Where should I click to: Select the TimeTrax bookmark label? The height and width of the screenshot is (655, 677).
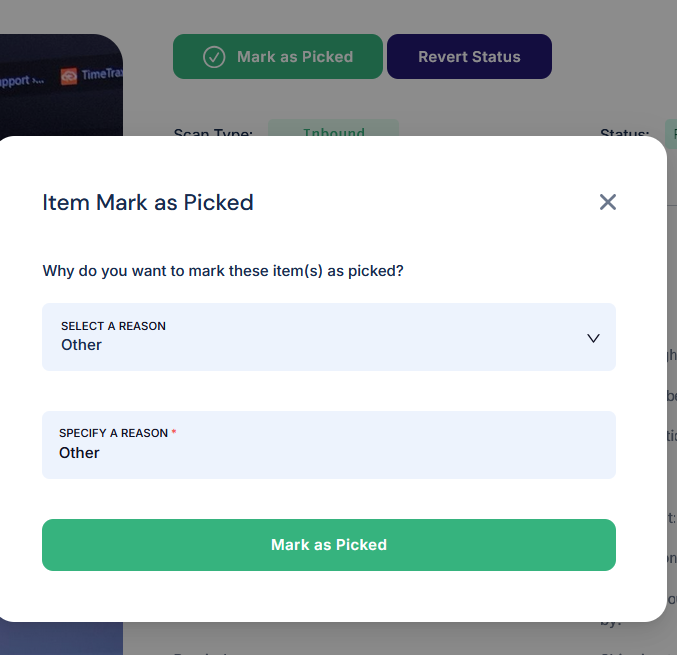tap(102, 74)
